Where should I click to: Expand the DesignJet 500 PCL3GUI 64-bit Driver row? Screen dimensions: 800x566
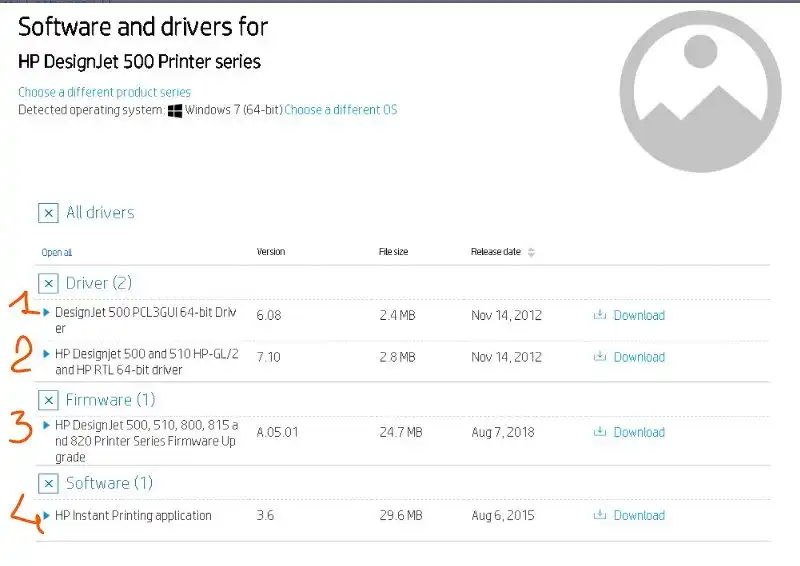pos(47,313)
